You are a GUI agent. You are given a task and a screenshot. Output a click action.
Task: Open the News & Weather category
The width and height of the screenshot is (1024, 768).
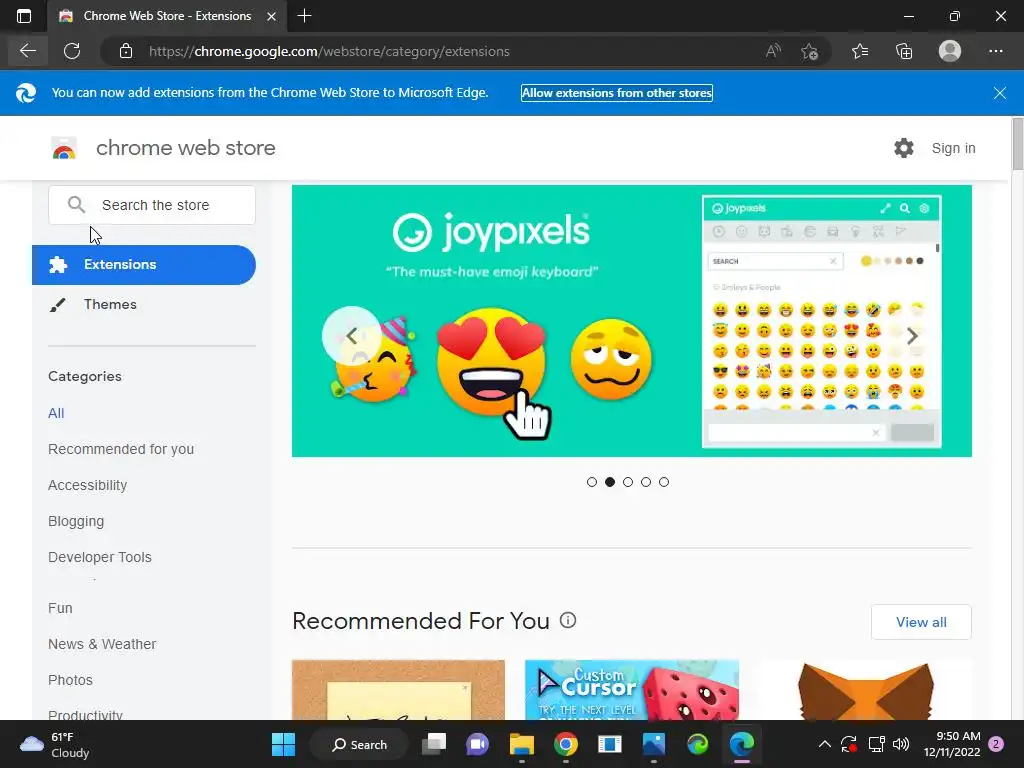coord(102,644)
